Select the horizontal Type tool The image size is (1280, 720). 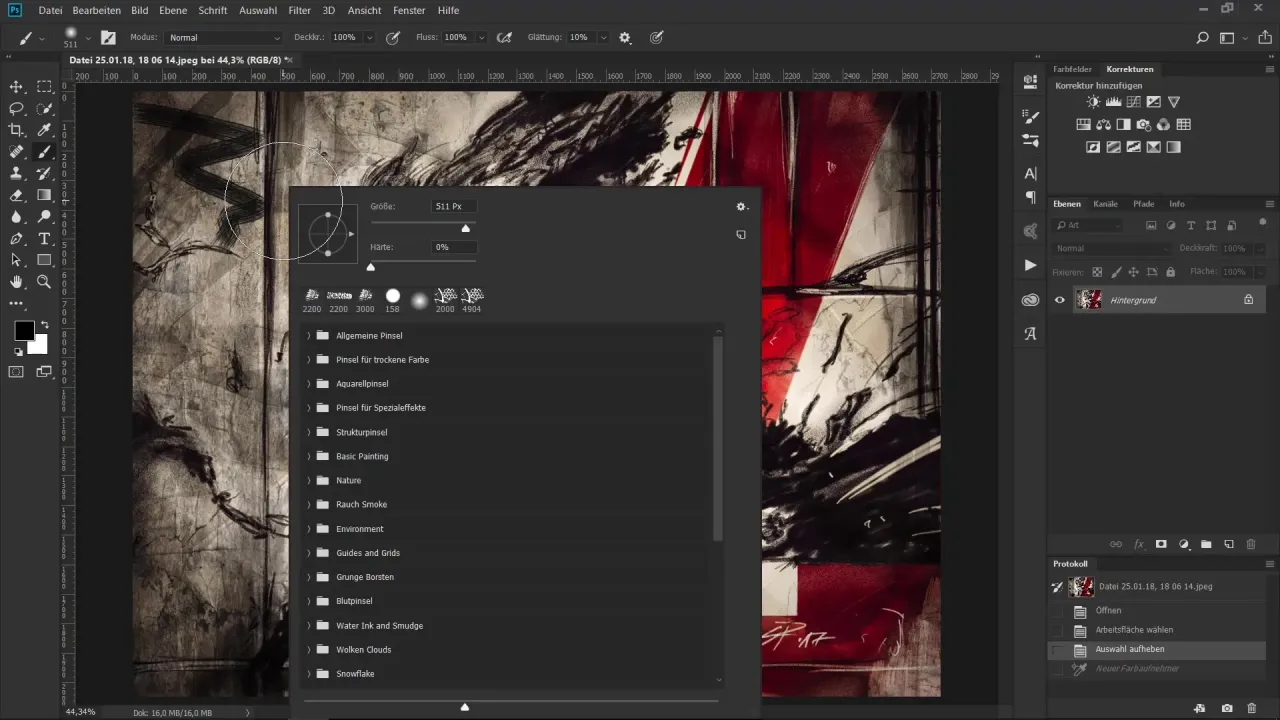(x=44, y=239)
